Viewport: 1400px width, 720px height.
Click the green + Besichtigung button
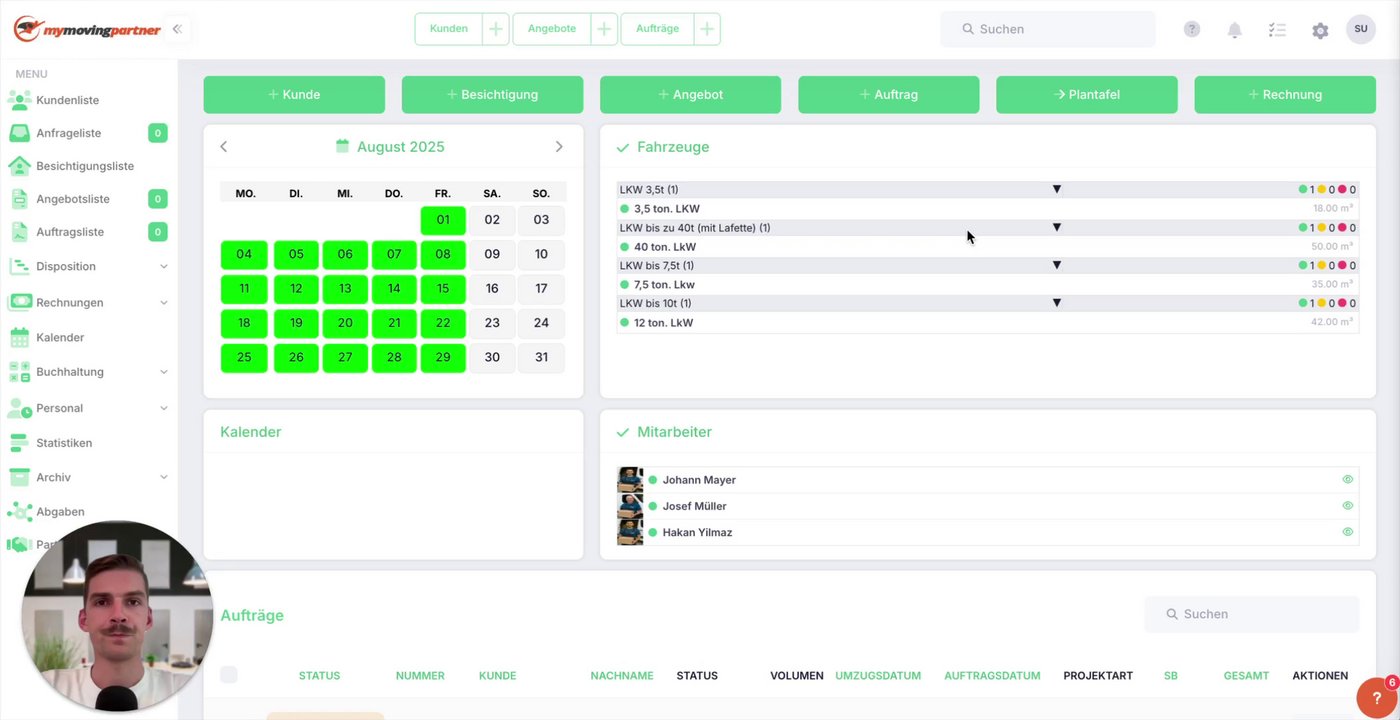(492, 95)
